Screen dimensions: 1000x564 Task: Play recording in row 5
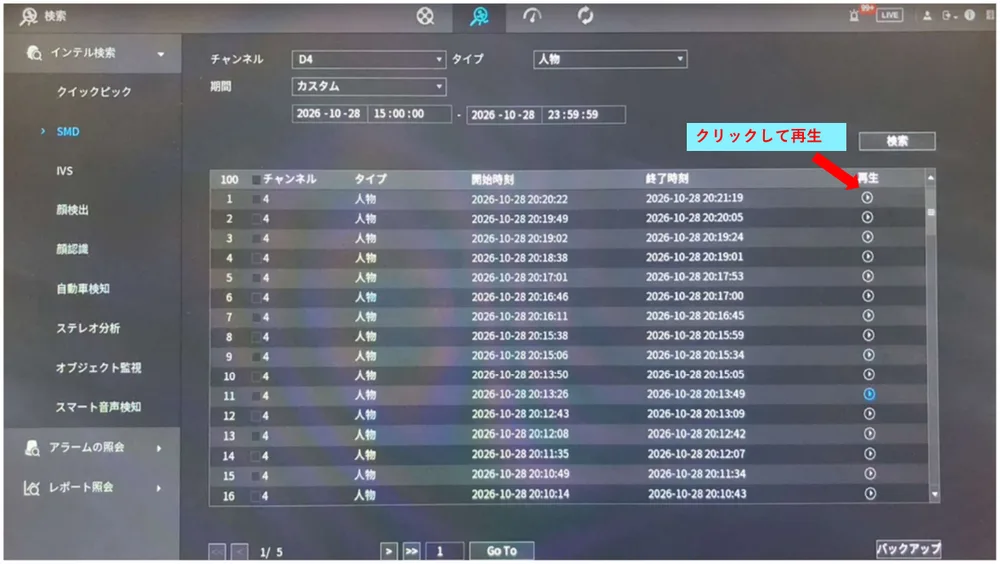tap(868, 276)
